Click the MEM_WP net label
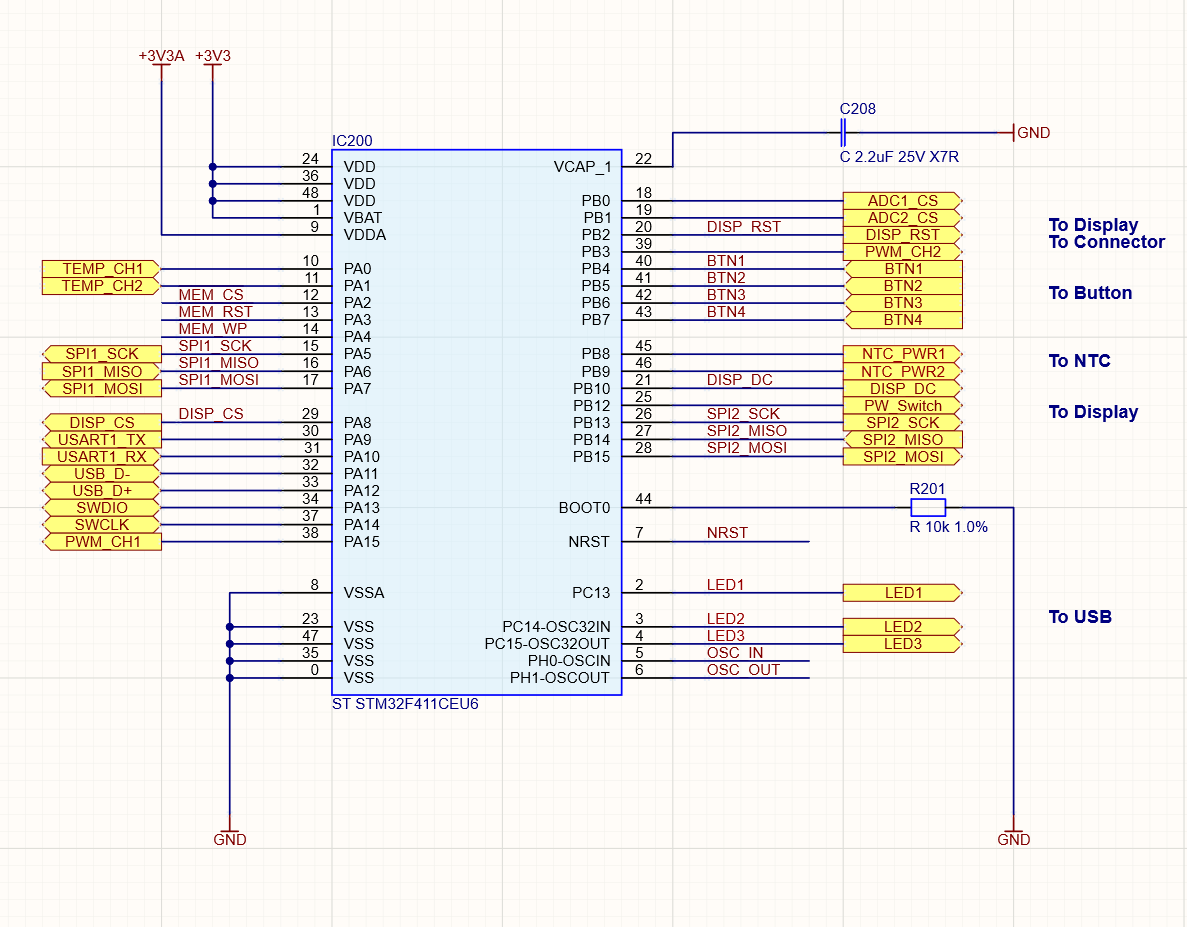Screen dimensions: 1187x927 (x=213, y=328)
